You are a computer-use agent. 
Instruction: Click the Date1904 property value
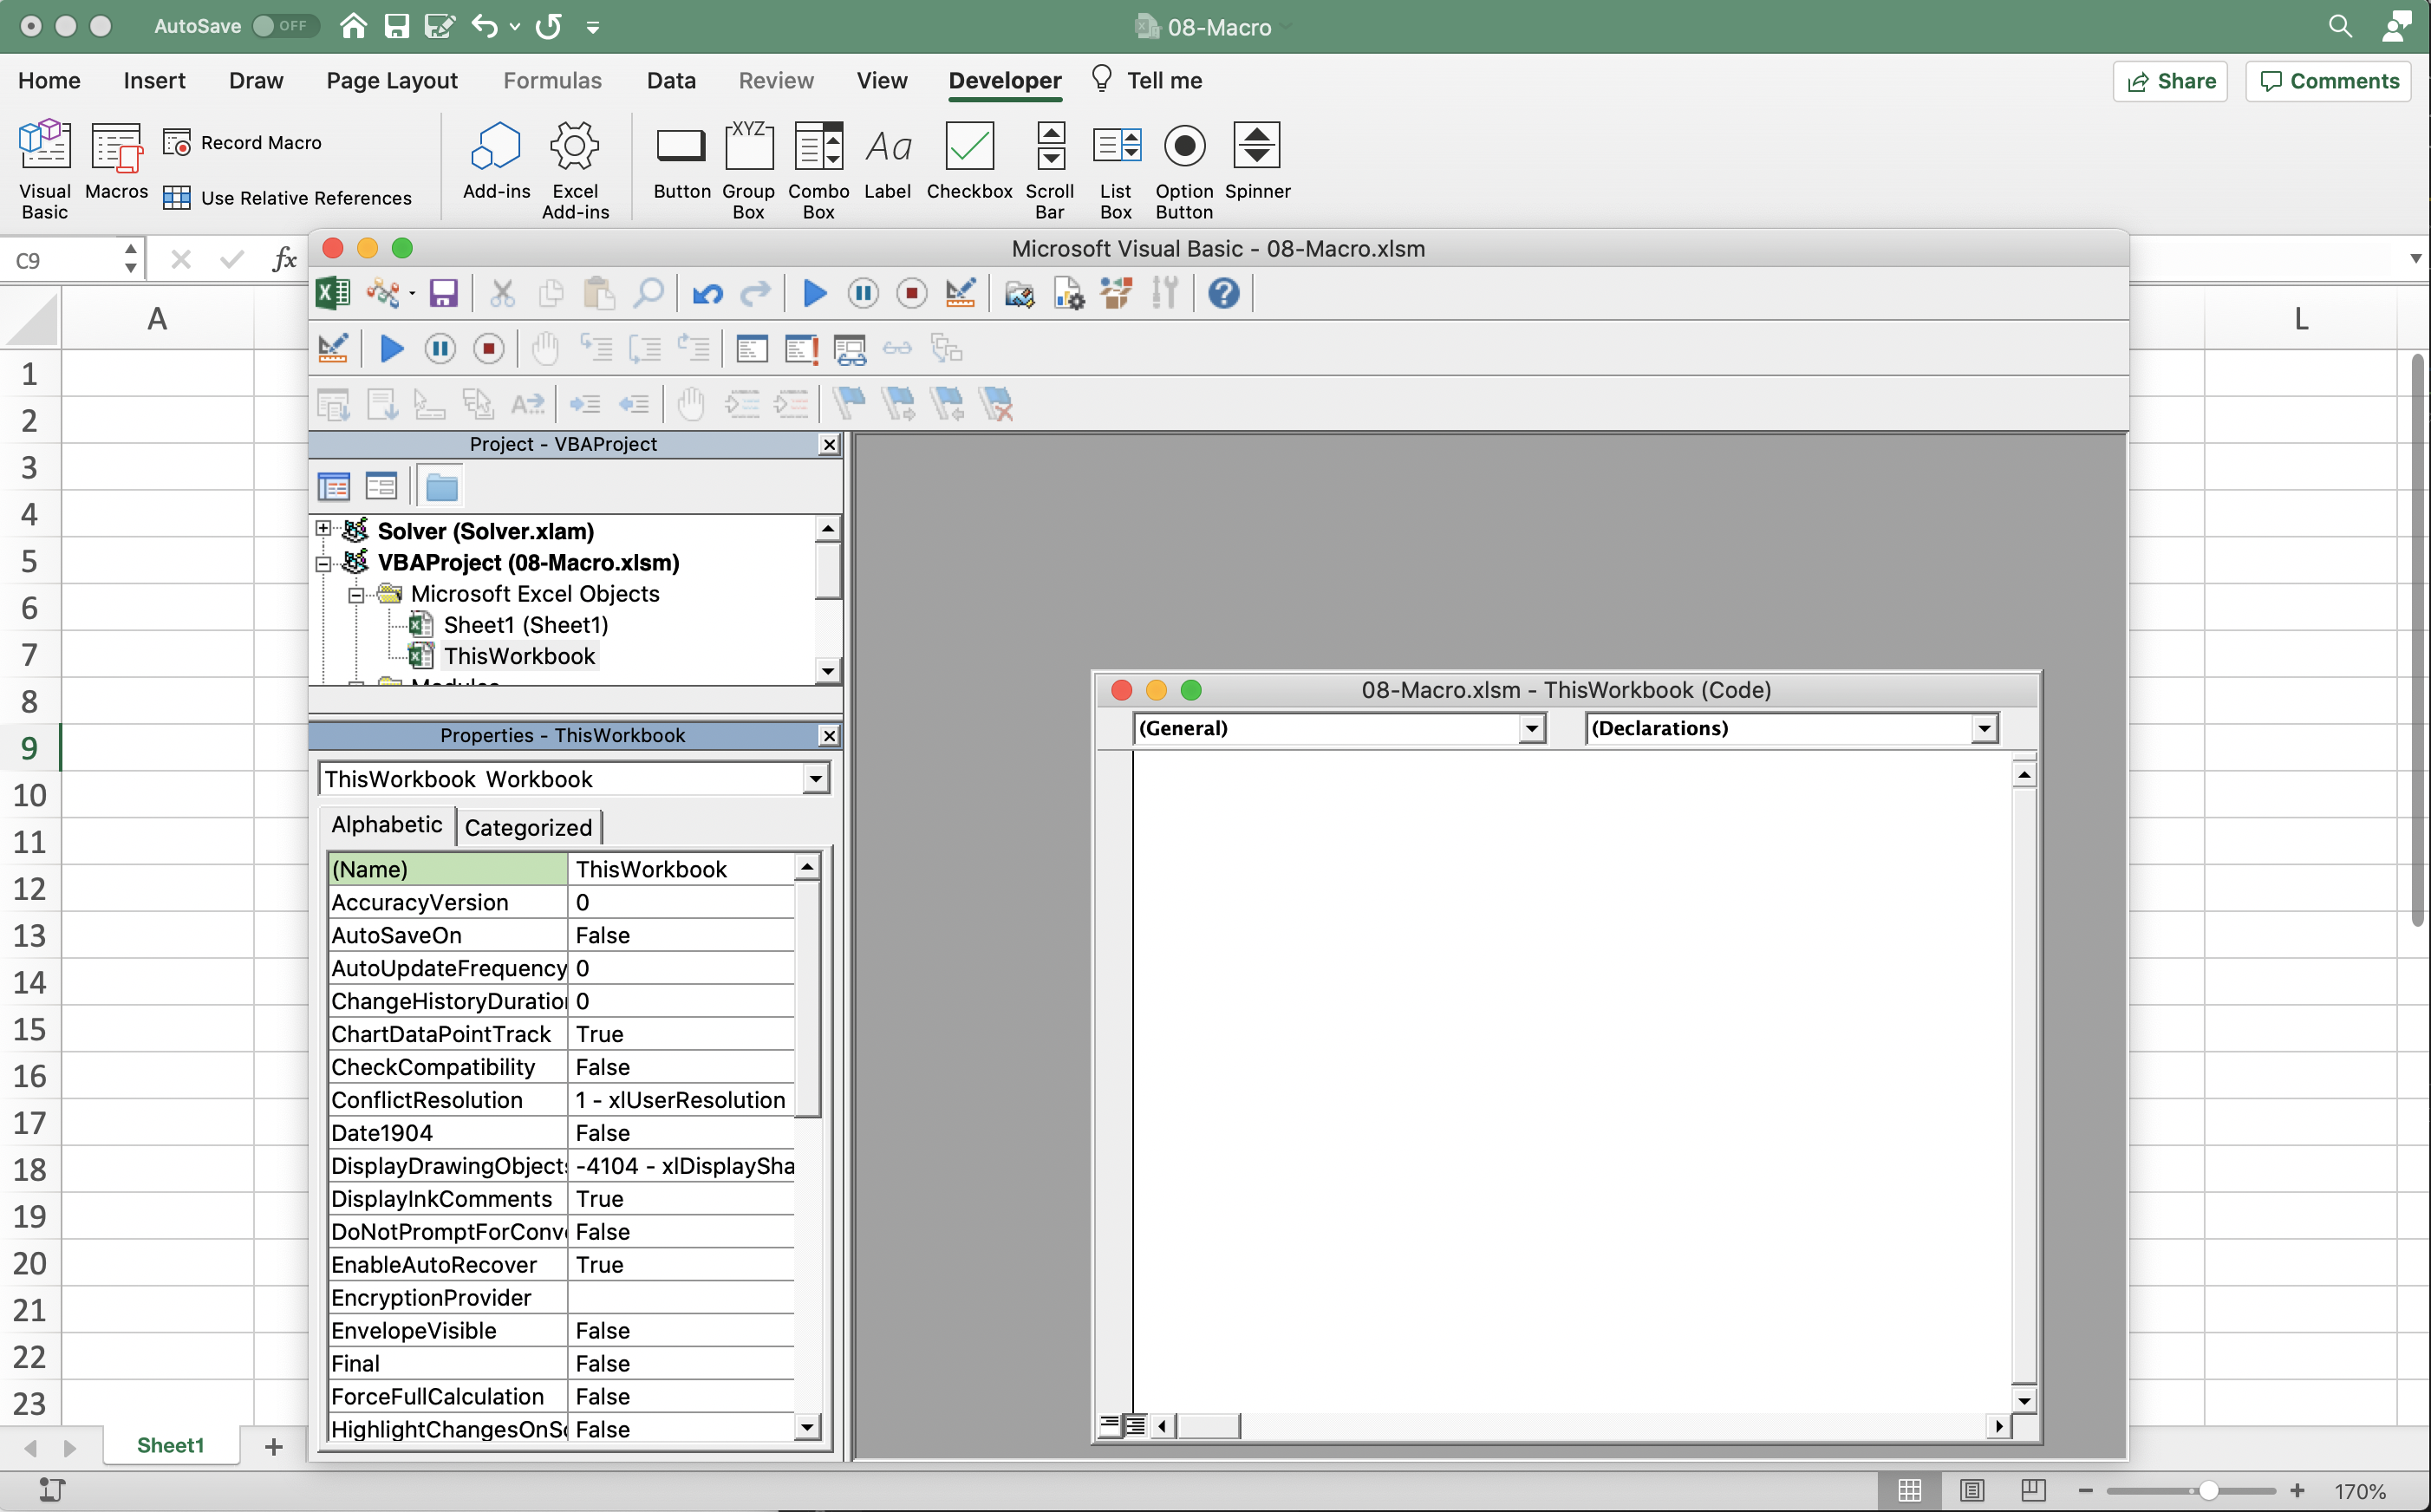681,1133
